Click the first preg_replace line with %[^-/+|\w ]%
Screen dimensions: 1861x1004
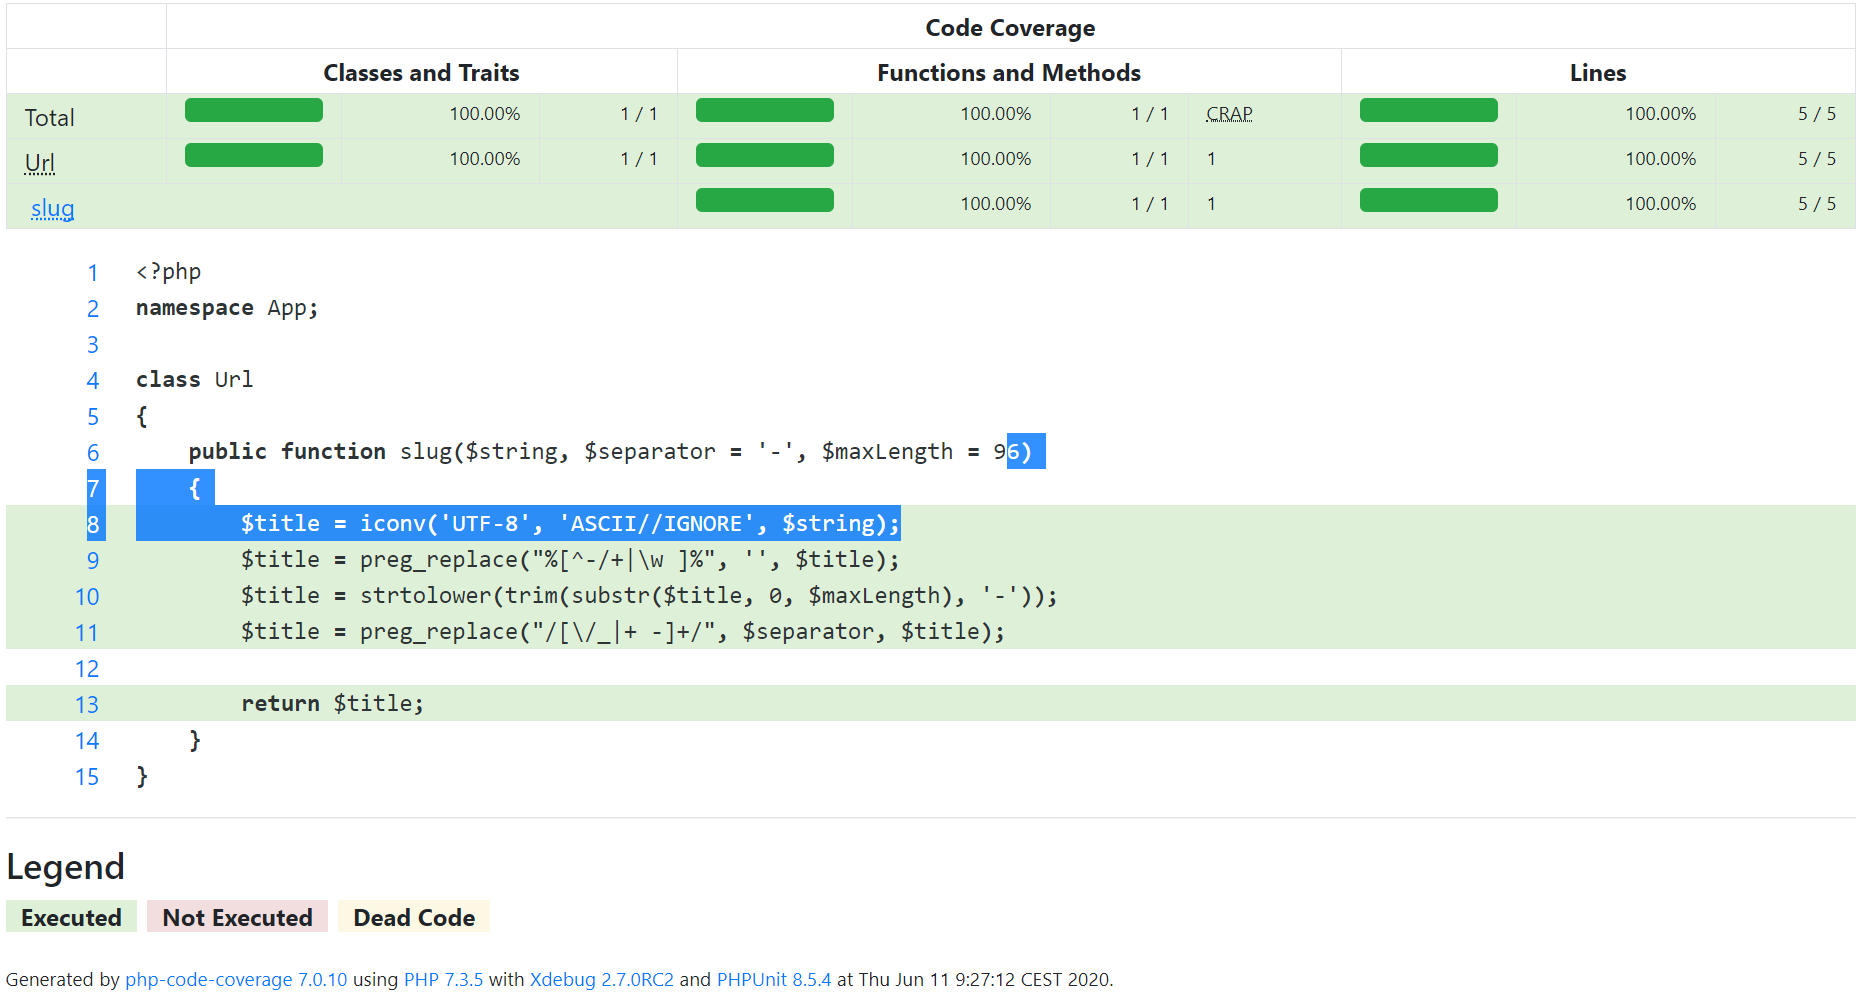tap(570, 560)
